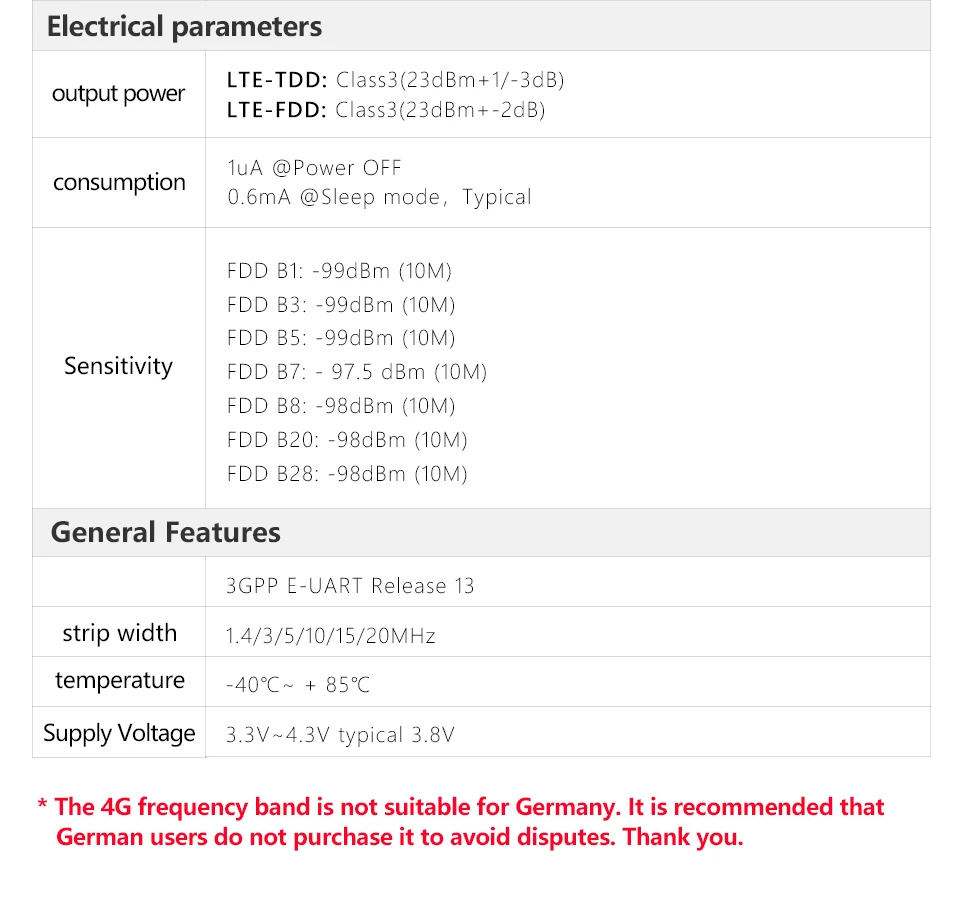The width and height of the screenshot is (960, 916).
Task: Click the FDD B1 sensitivity entry
Action: (339, 271)
